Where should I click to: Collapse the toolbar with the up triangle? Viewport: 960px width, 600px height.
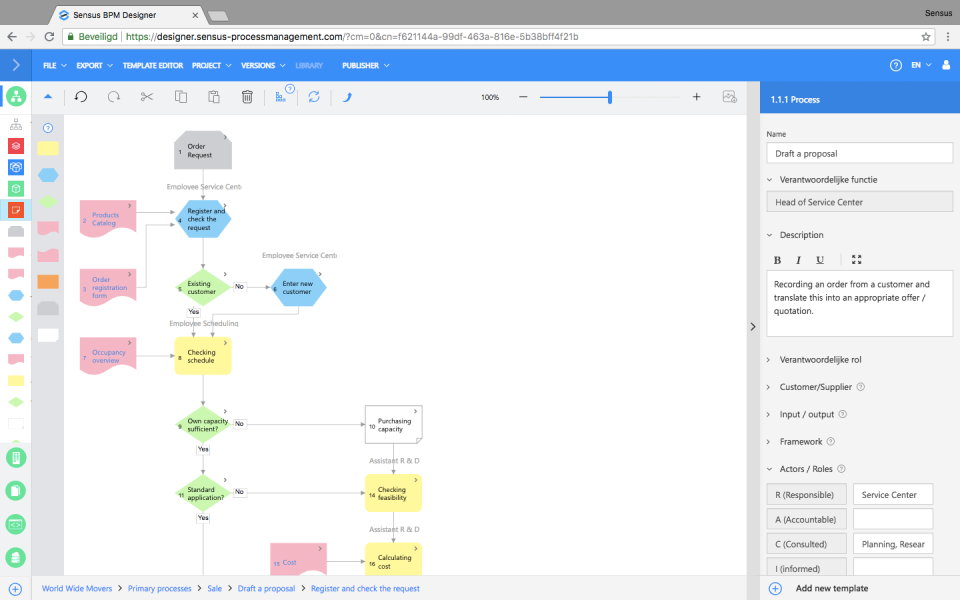point(48,96)
